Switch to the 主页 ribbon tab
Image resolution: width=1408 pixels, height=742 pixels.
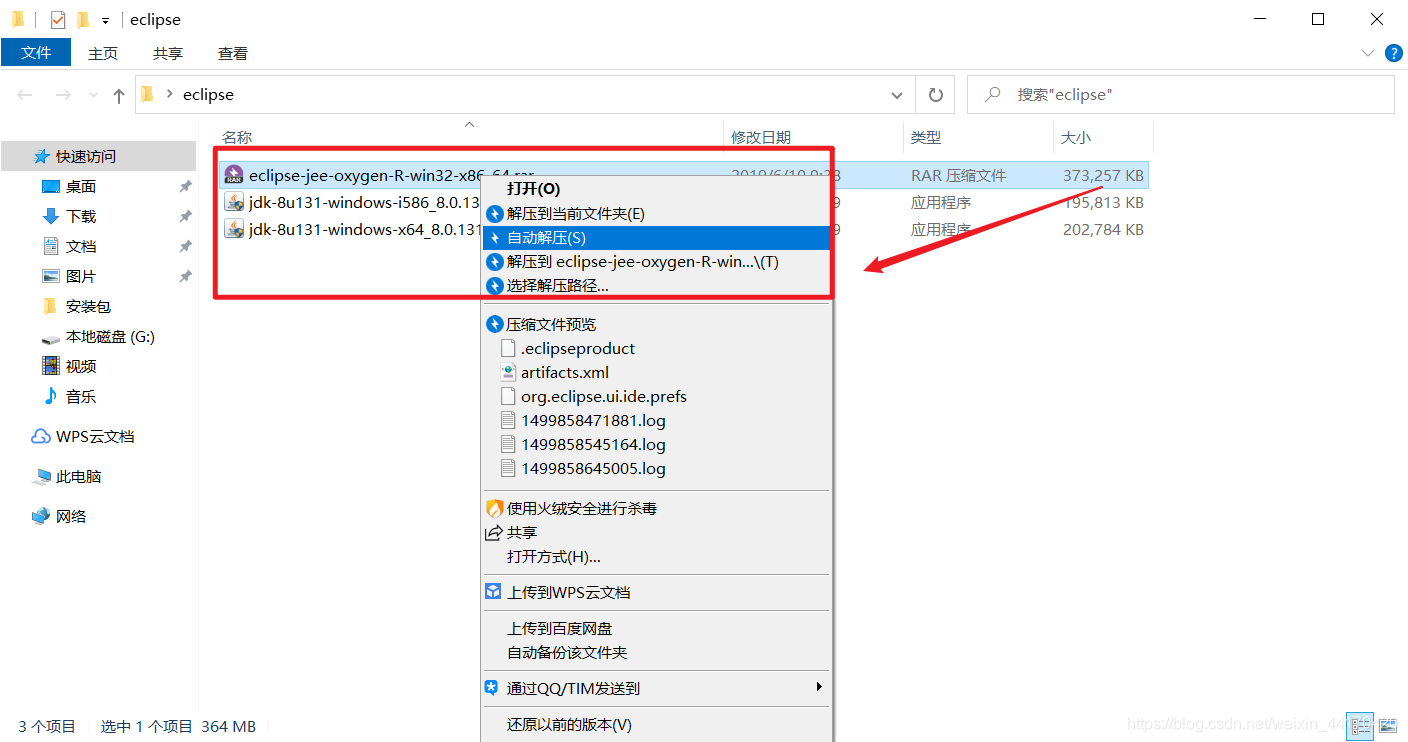coord(103,53)
